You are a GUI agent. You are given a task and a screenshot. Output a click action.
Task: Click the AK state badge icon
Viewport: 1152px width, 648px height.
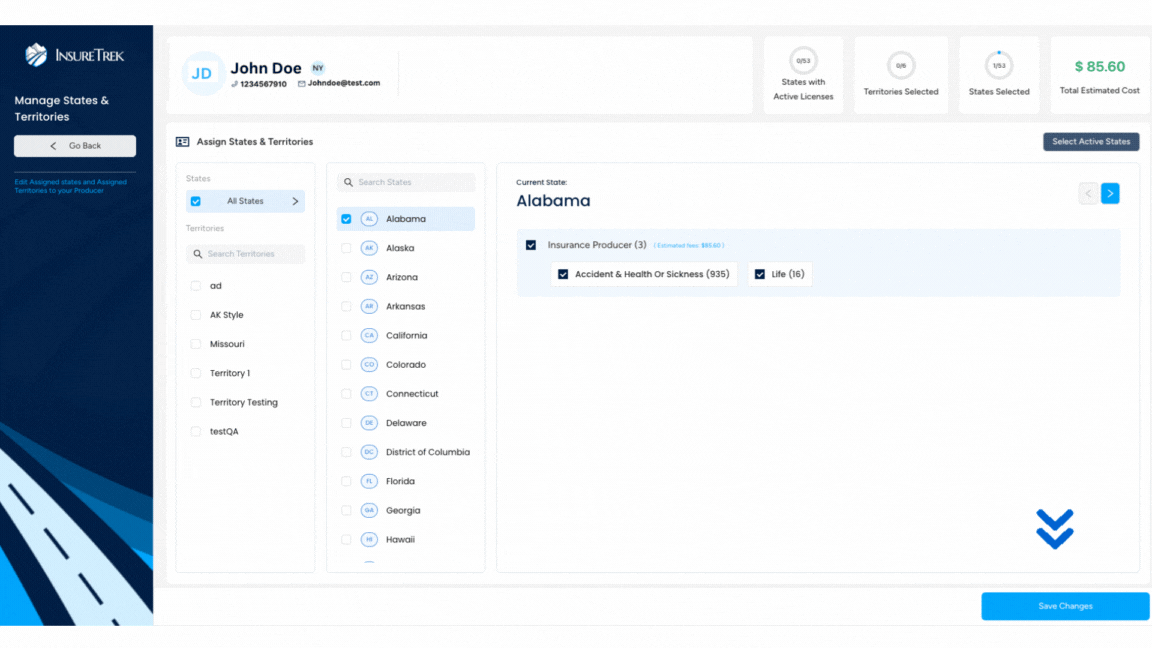pyautogui.click(x=369, y=248)
